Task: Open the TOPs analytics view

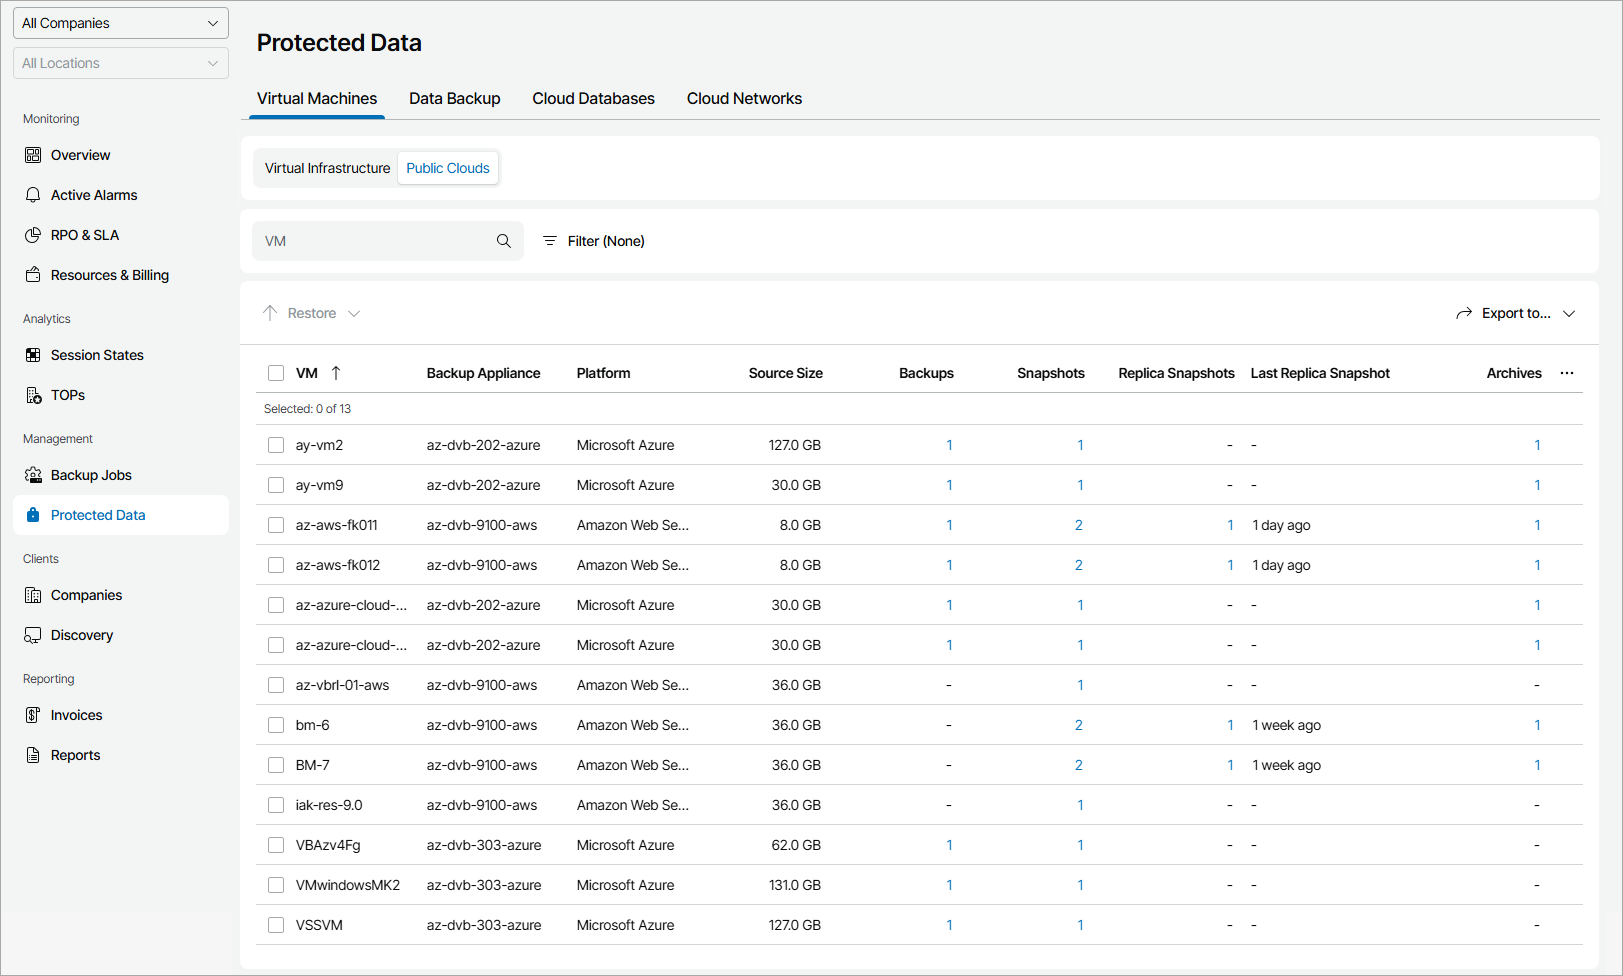Action: pos(67,394)
